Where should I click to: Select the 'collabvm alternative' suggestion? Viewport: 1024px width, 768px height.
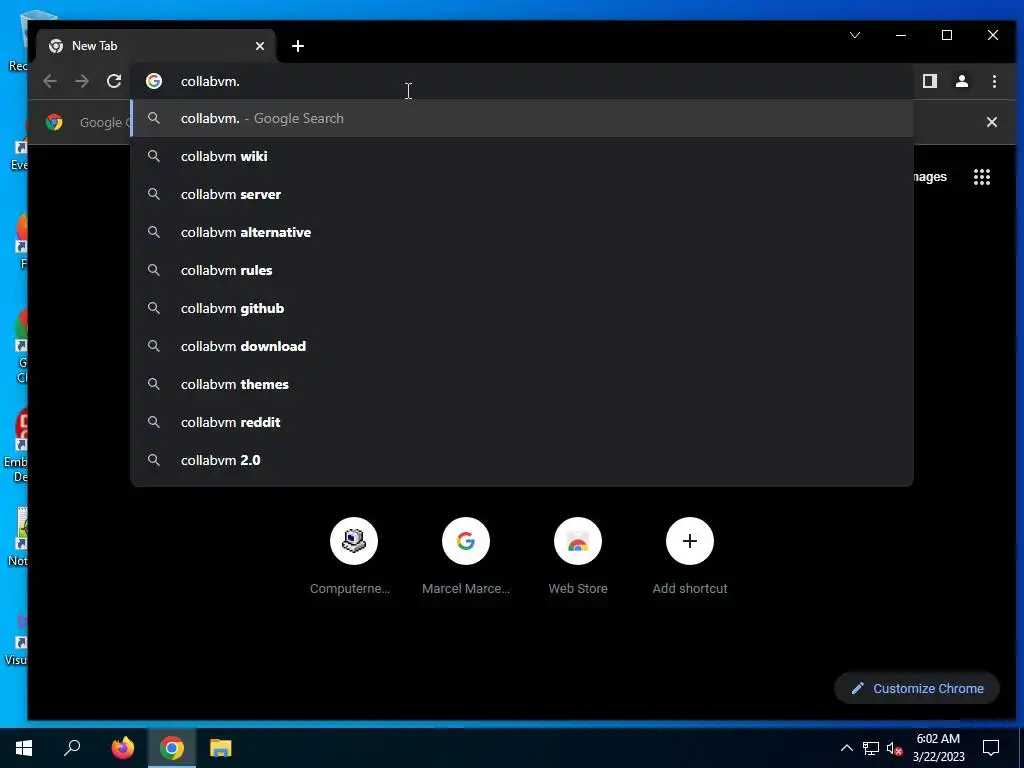pyautogui.click(x=522, y=232)
